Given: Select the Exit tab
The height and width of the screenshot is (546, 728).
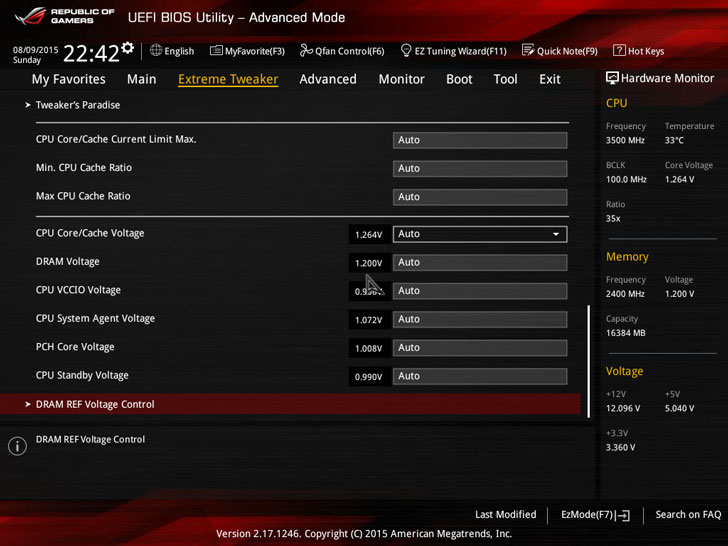Looking at the screenshot, I should pos(550,79).
